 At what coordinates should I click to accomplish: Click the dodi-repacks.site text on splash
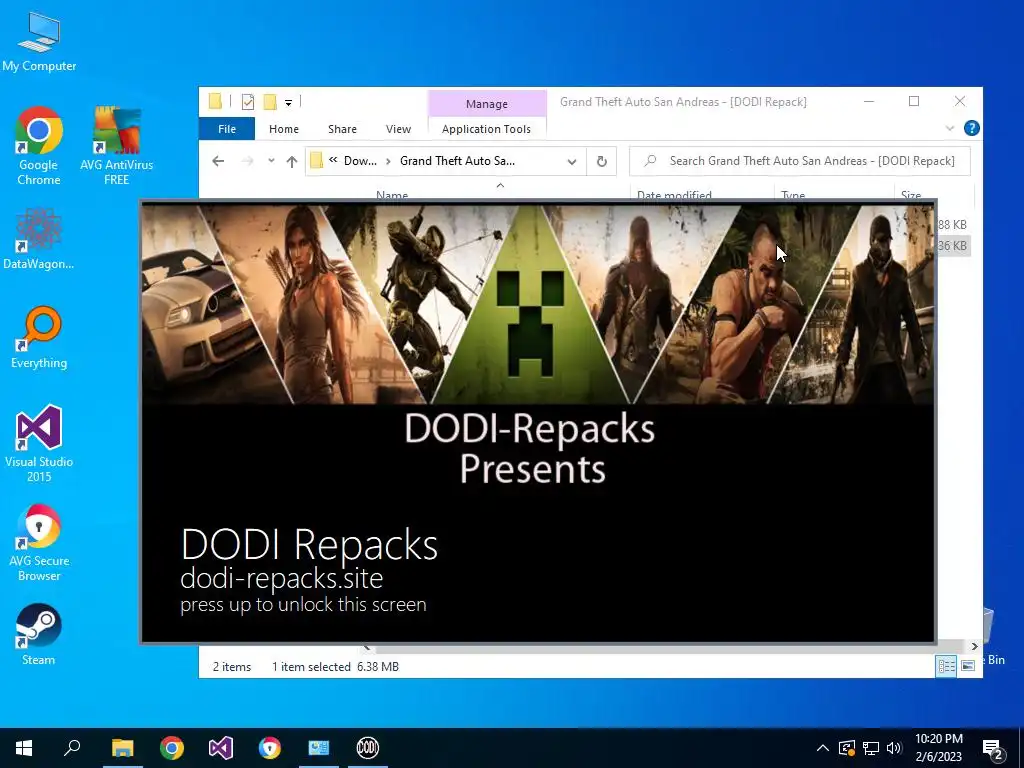click(281, 578)
